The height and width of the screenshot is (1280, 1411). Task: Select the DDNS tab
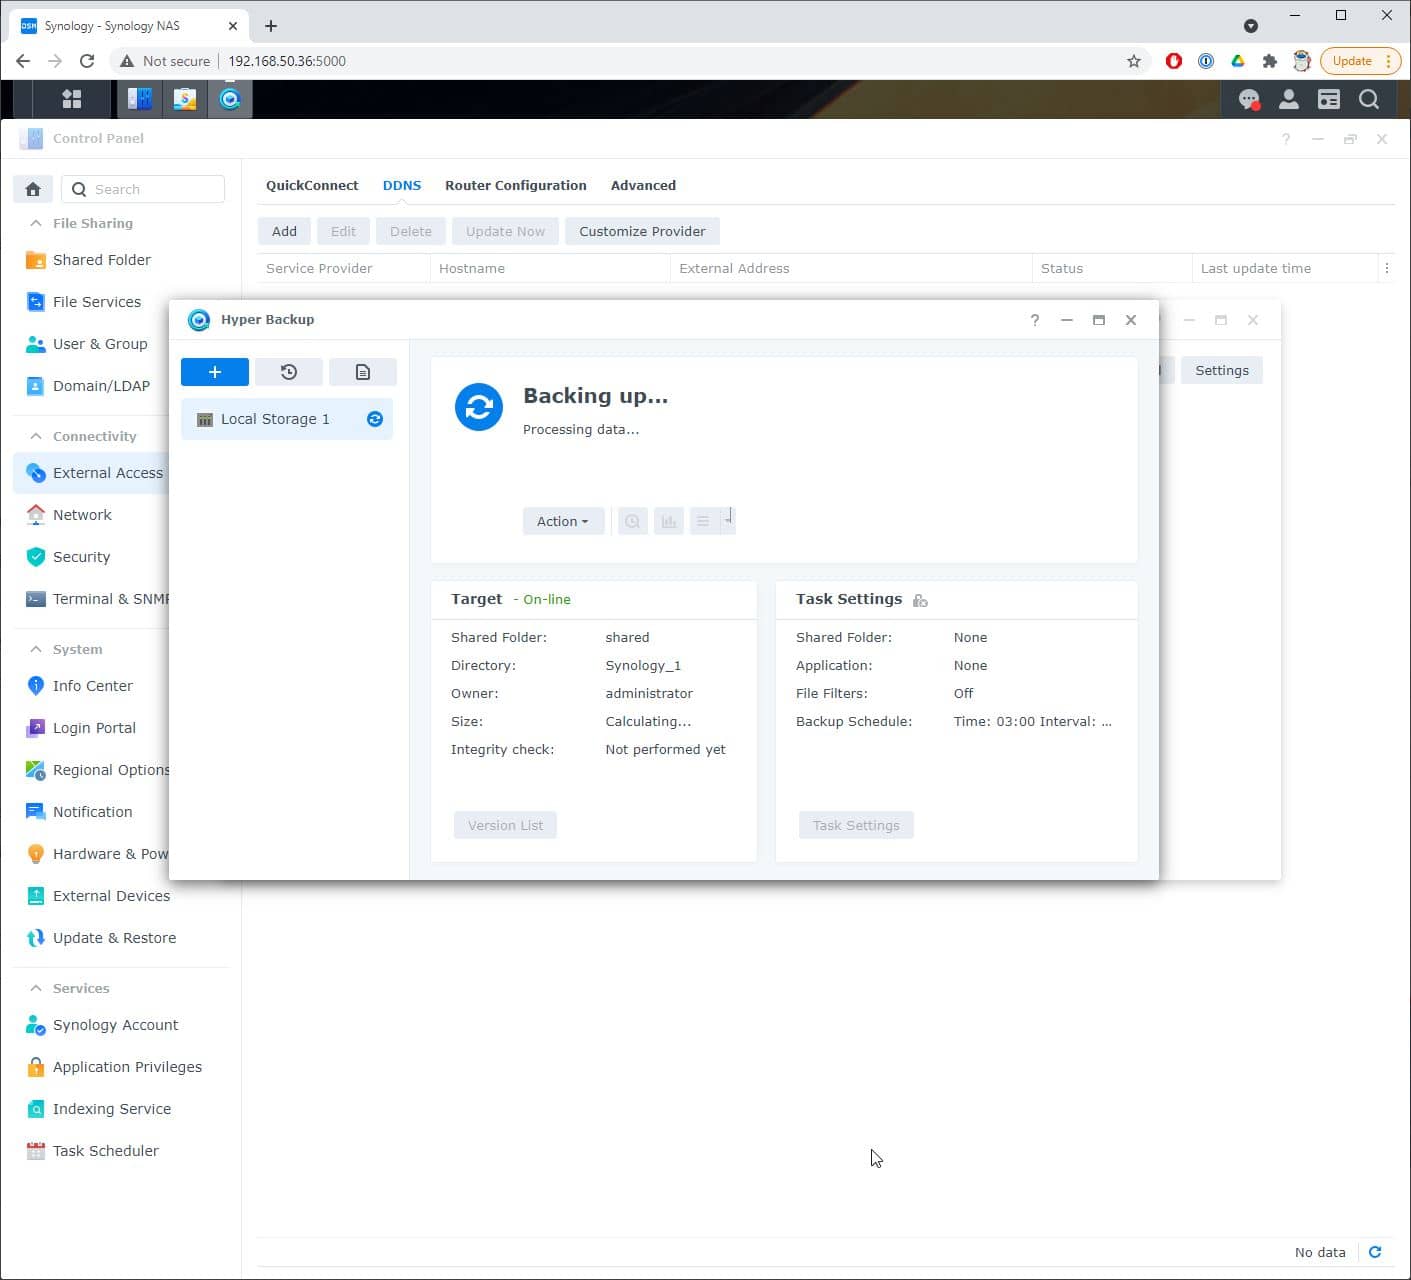click(402, 185)
